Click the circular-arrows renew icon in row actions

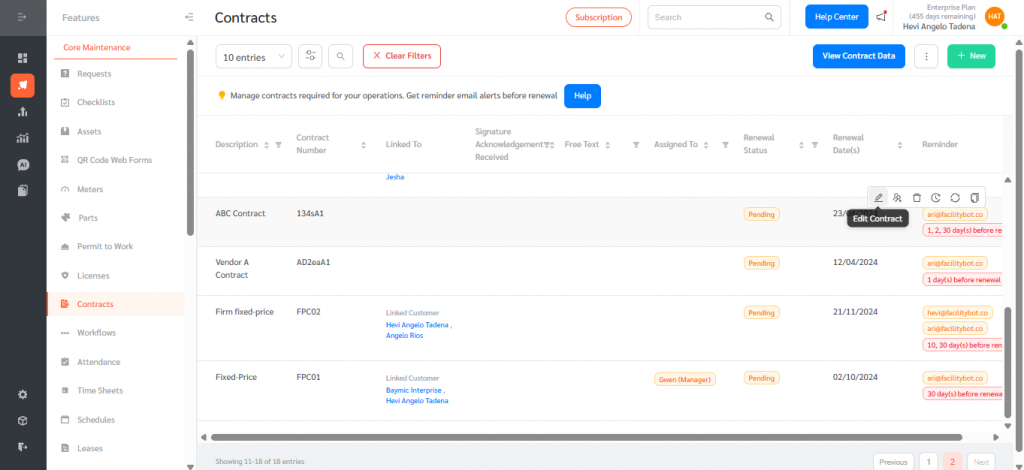tap(955, 198)
